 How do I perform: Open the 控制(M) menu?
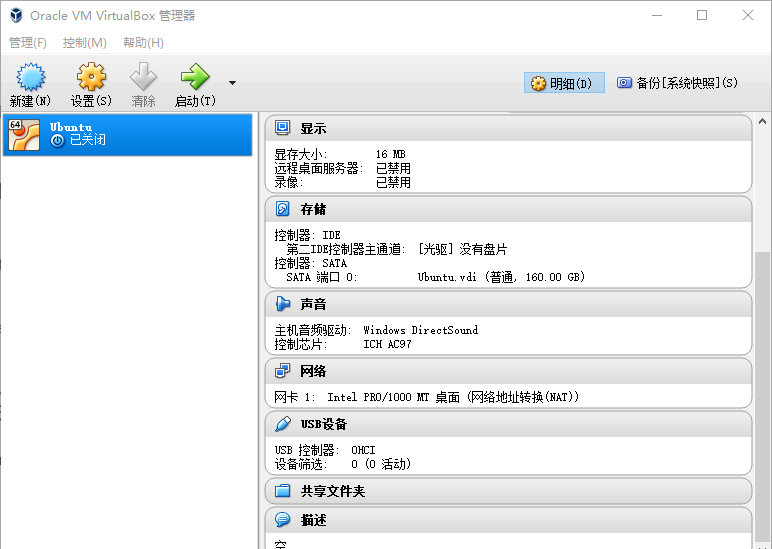click(x=84, y=43)
